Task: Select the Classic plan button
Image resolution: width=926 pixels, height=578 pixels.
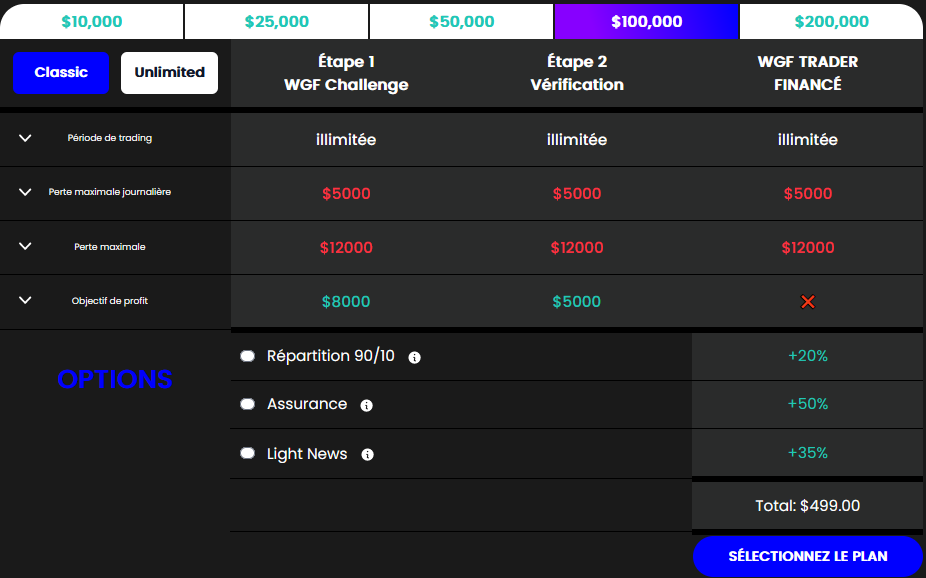Action: click(x=61, y=73)
